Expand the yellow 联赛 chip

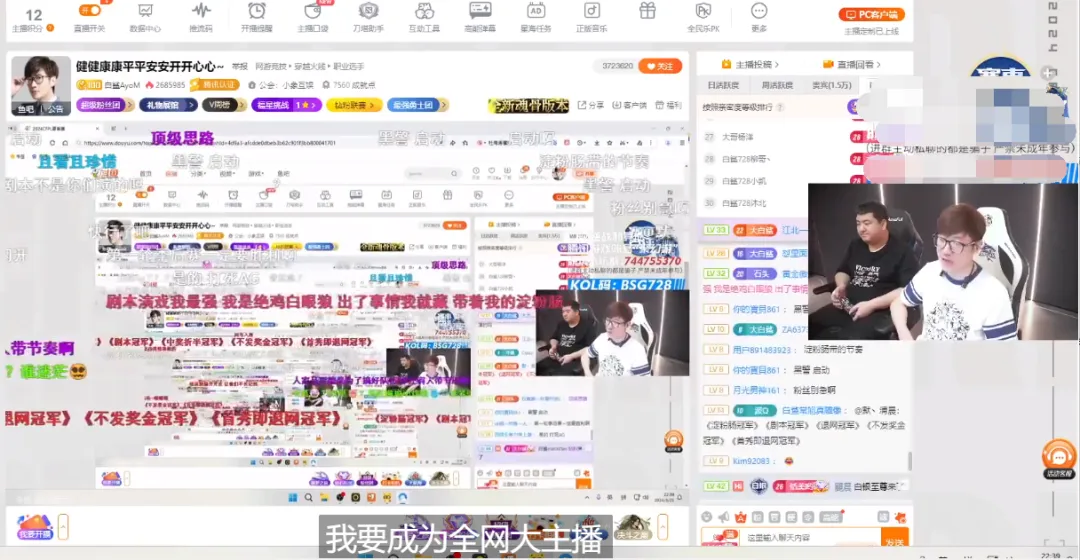pos(354,105)
